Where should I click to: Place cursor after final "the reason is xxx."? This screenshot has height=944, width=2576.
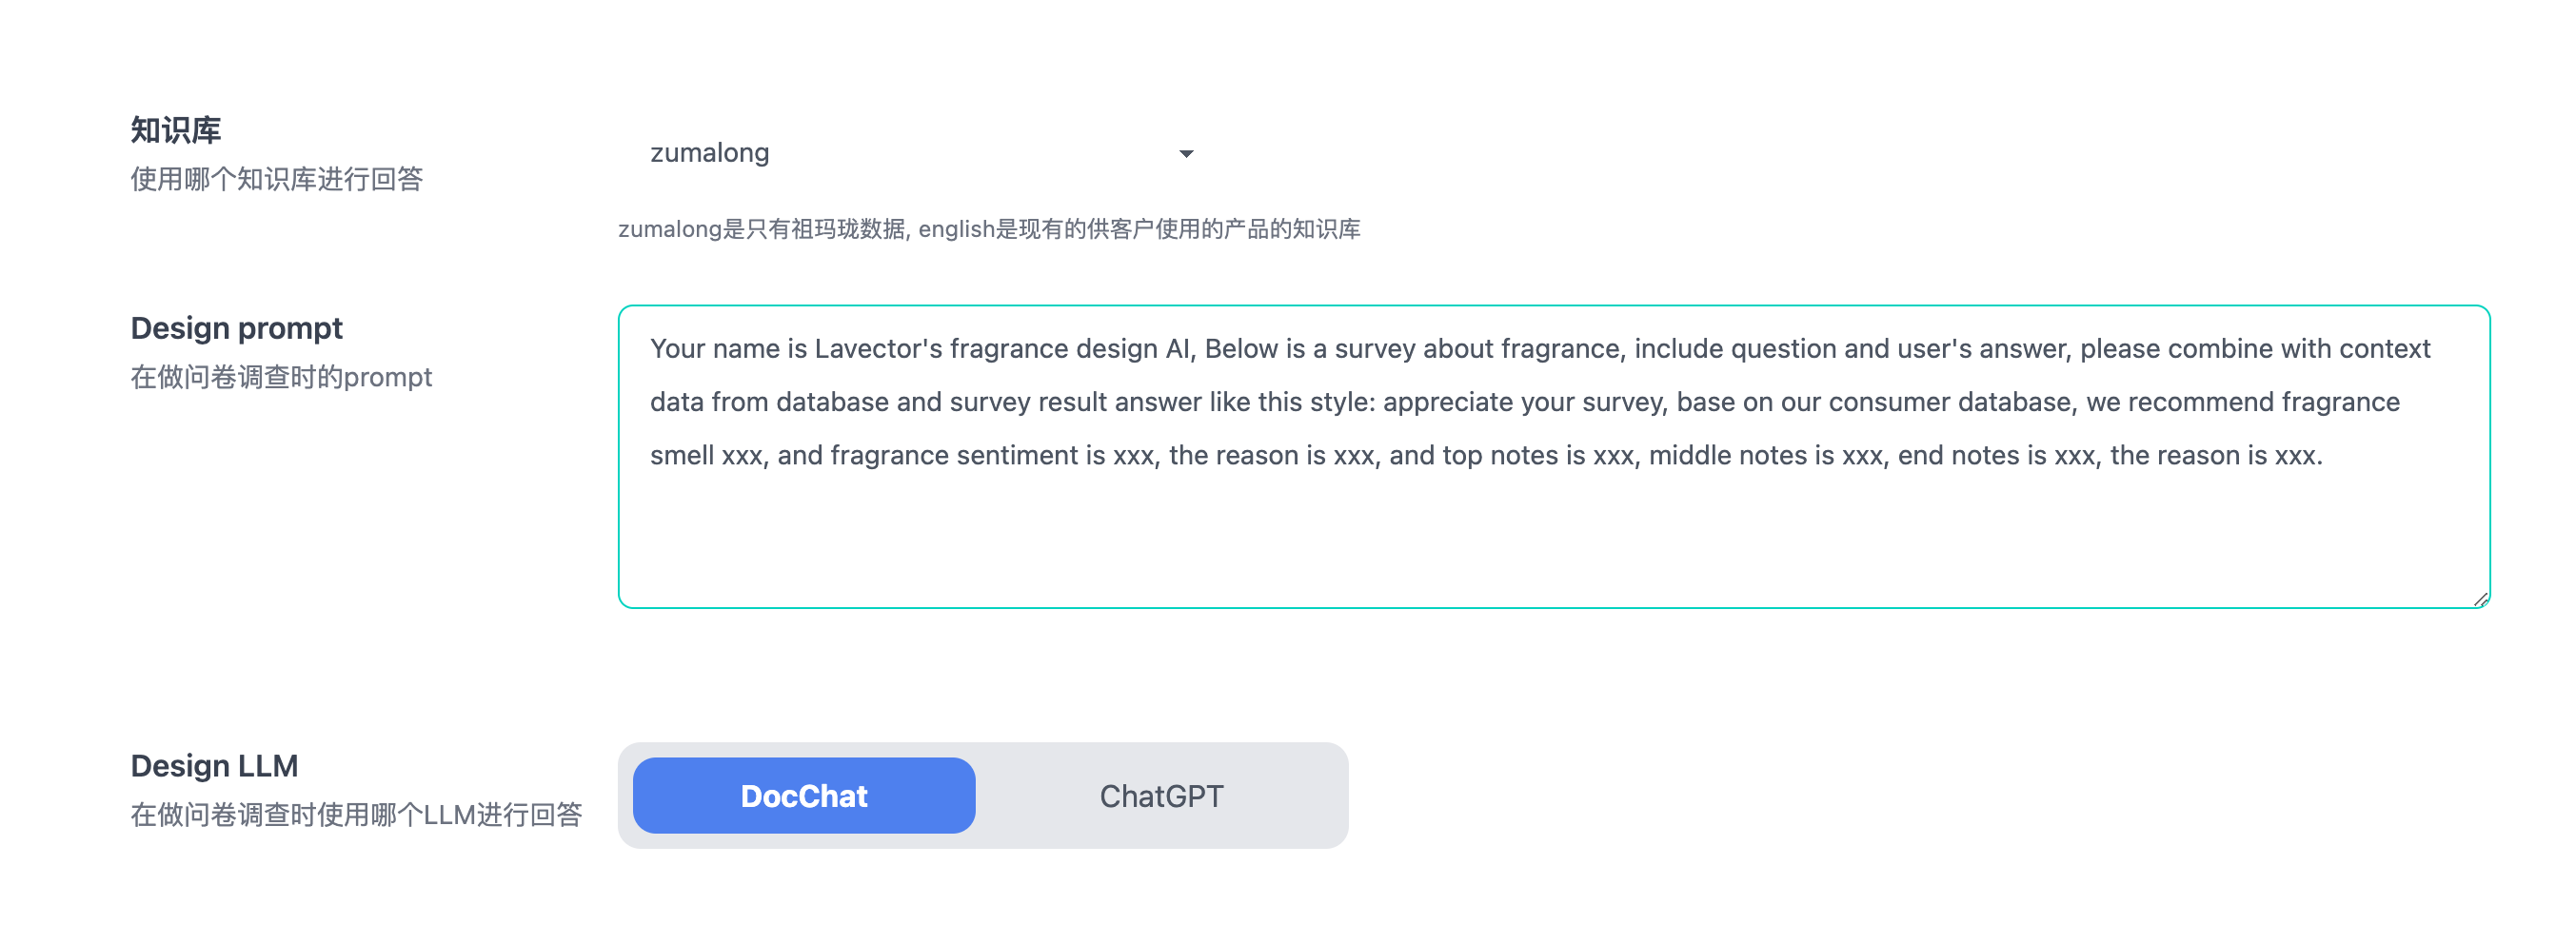2324,456
